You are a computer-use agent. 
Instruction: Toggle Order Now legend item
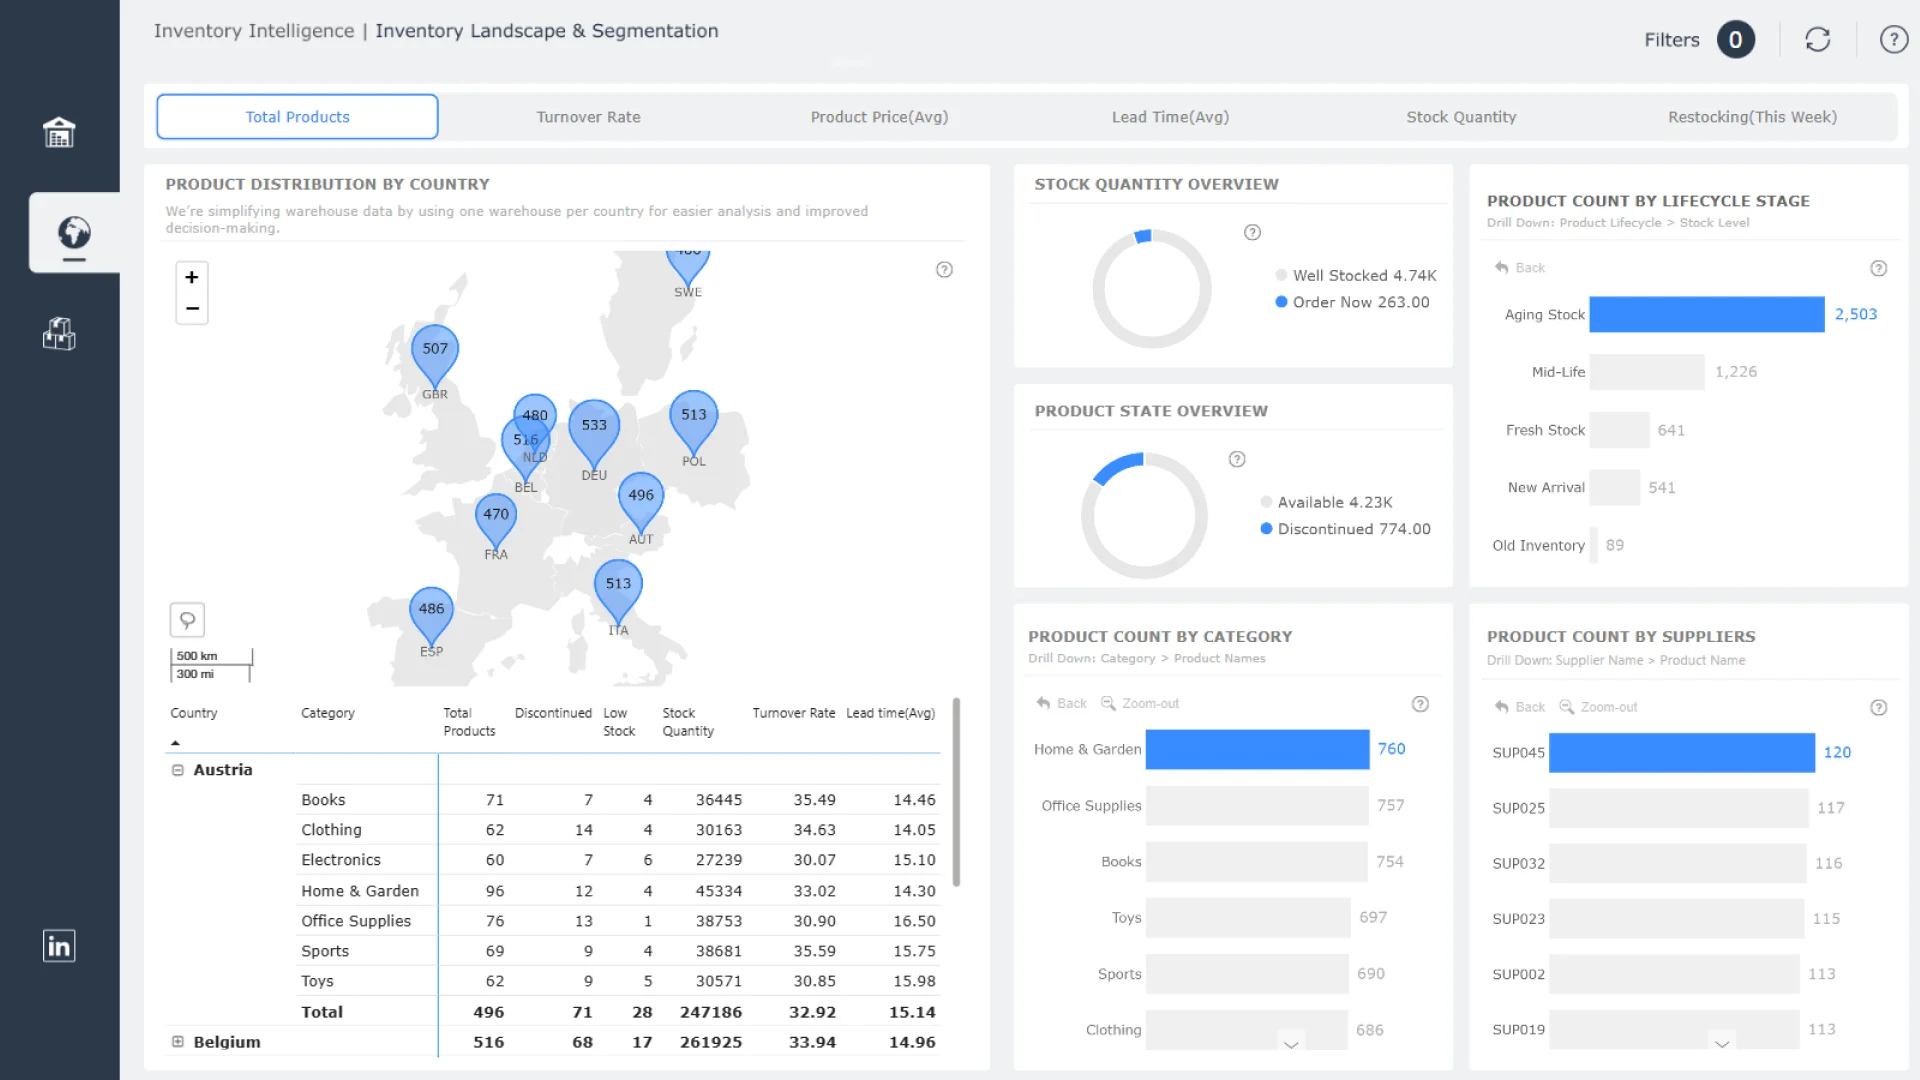click(x=1352, y=302)
